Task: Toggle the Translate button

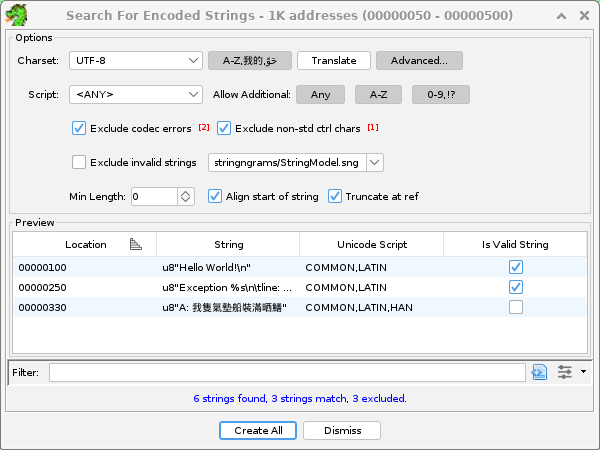Action: [x=333, y=60]
